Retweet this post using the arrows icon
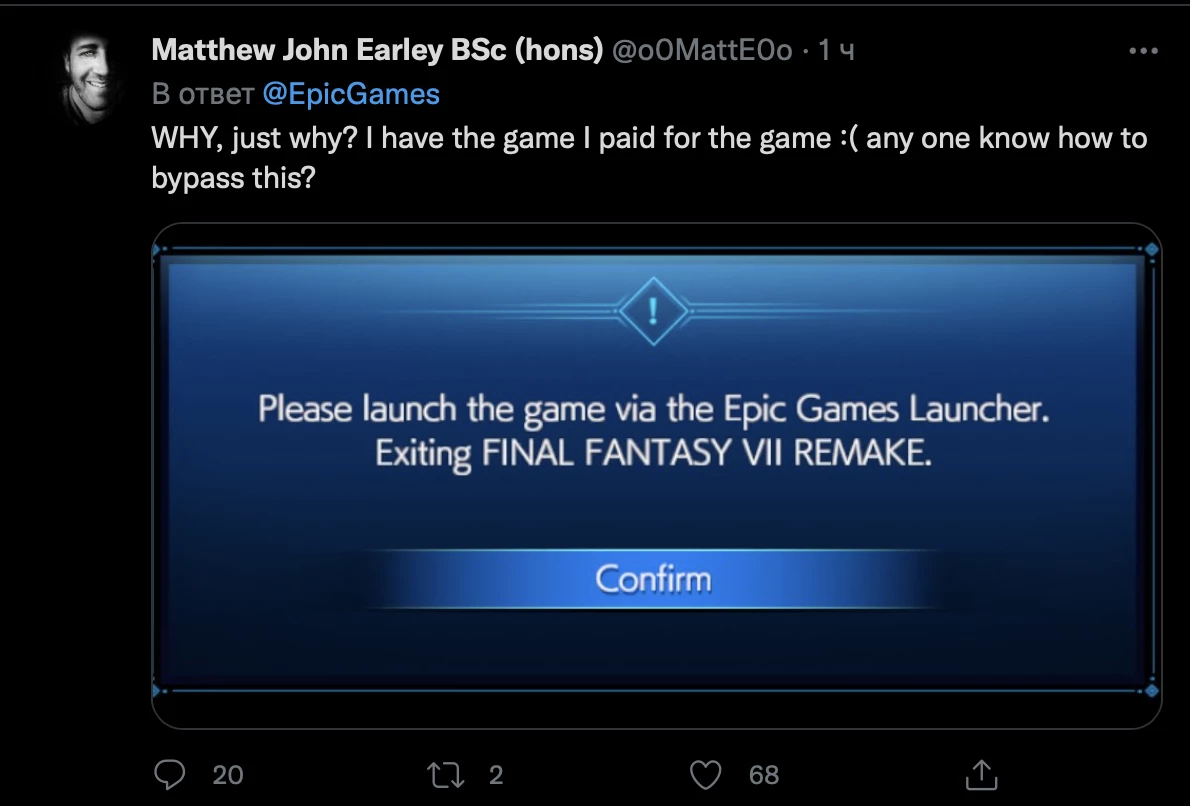 [x=445, y=775]
